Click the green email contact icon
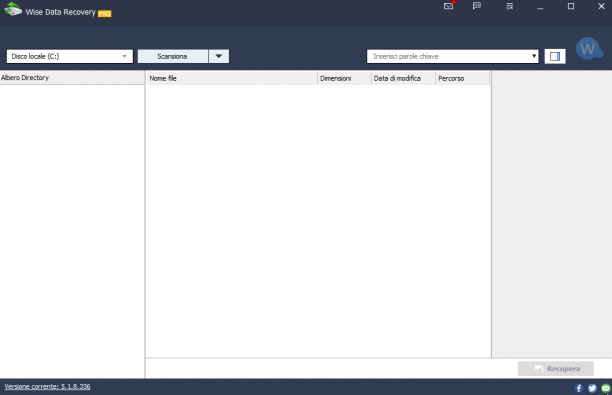The height and width of the screenshot is (395, 612). coord(606,388)
